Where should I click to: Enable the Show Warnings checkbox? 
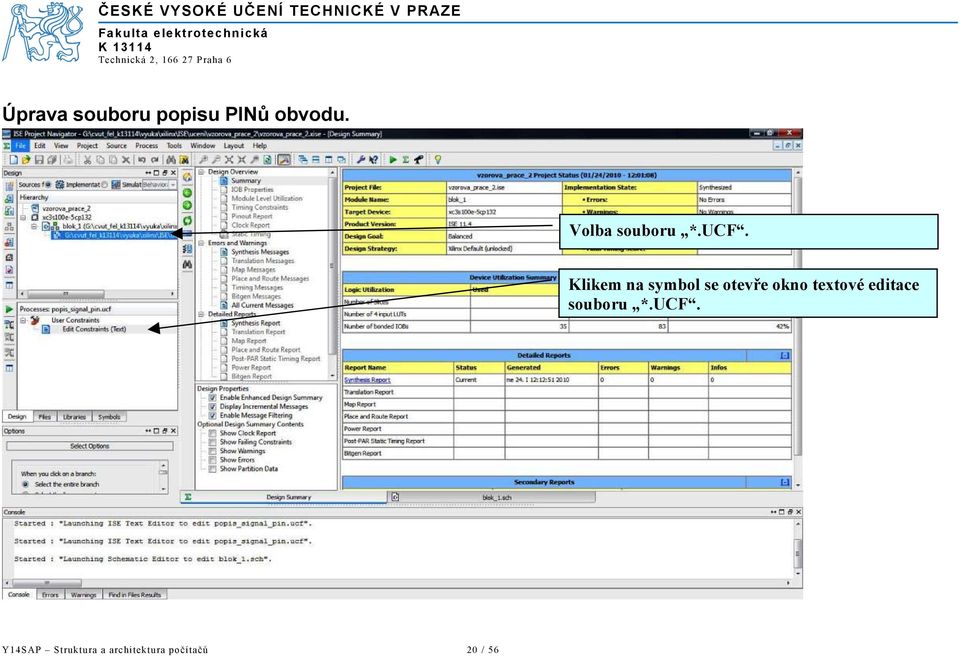click(212, 451)
